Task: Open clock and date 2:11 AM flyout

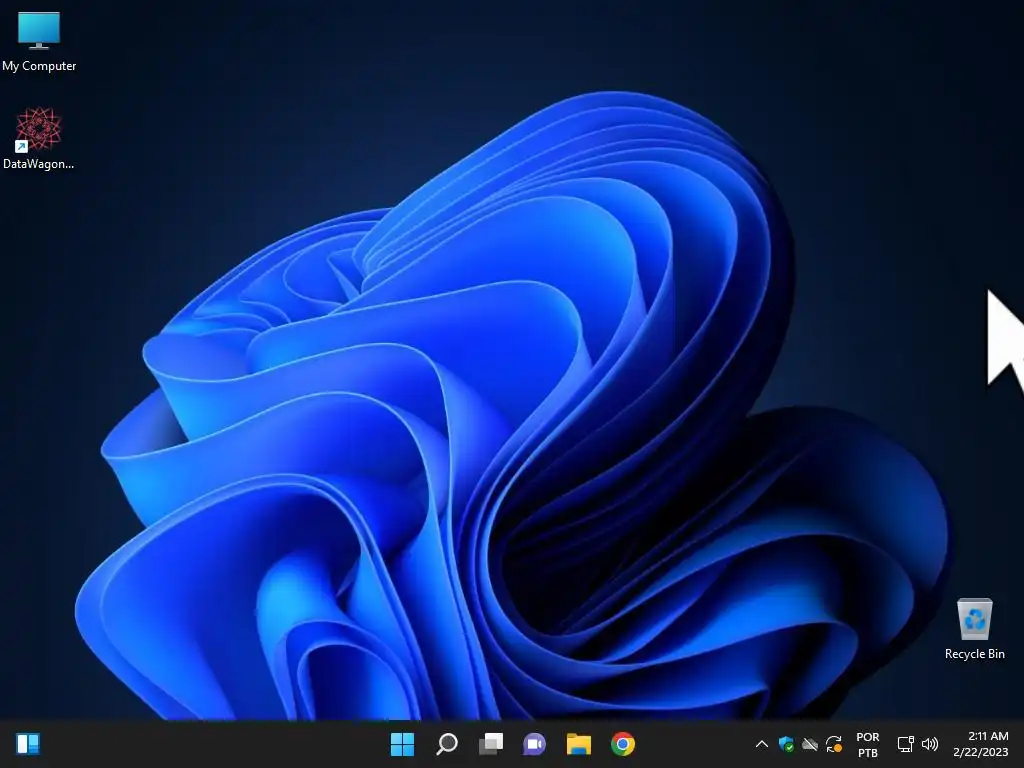Action: tap(980, 744)
